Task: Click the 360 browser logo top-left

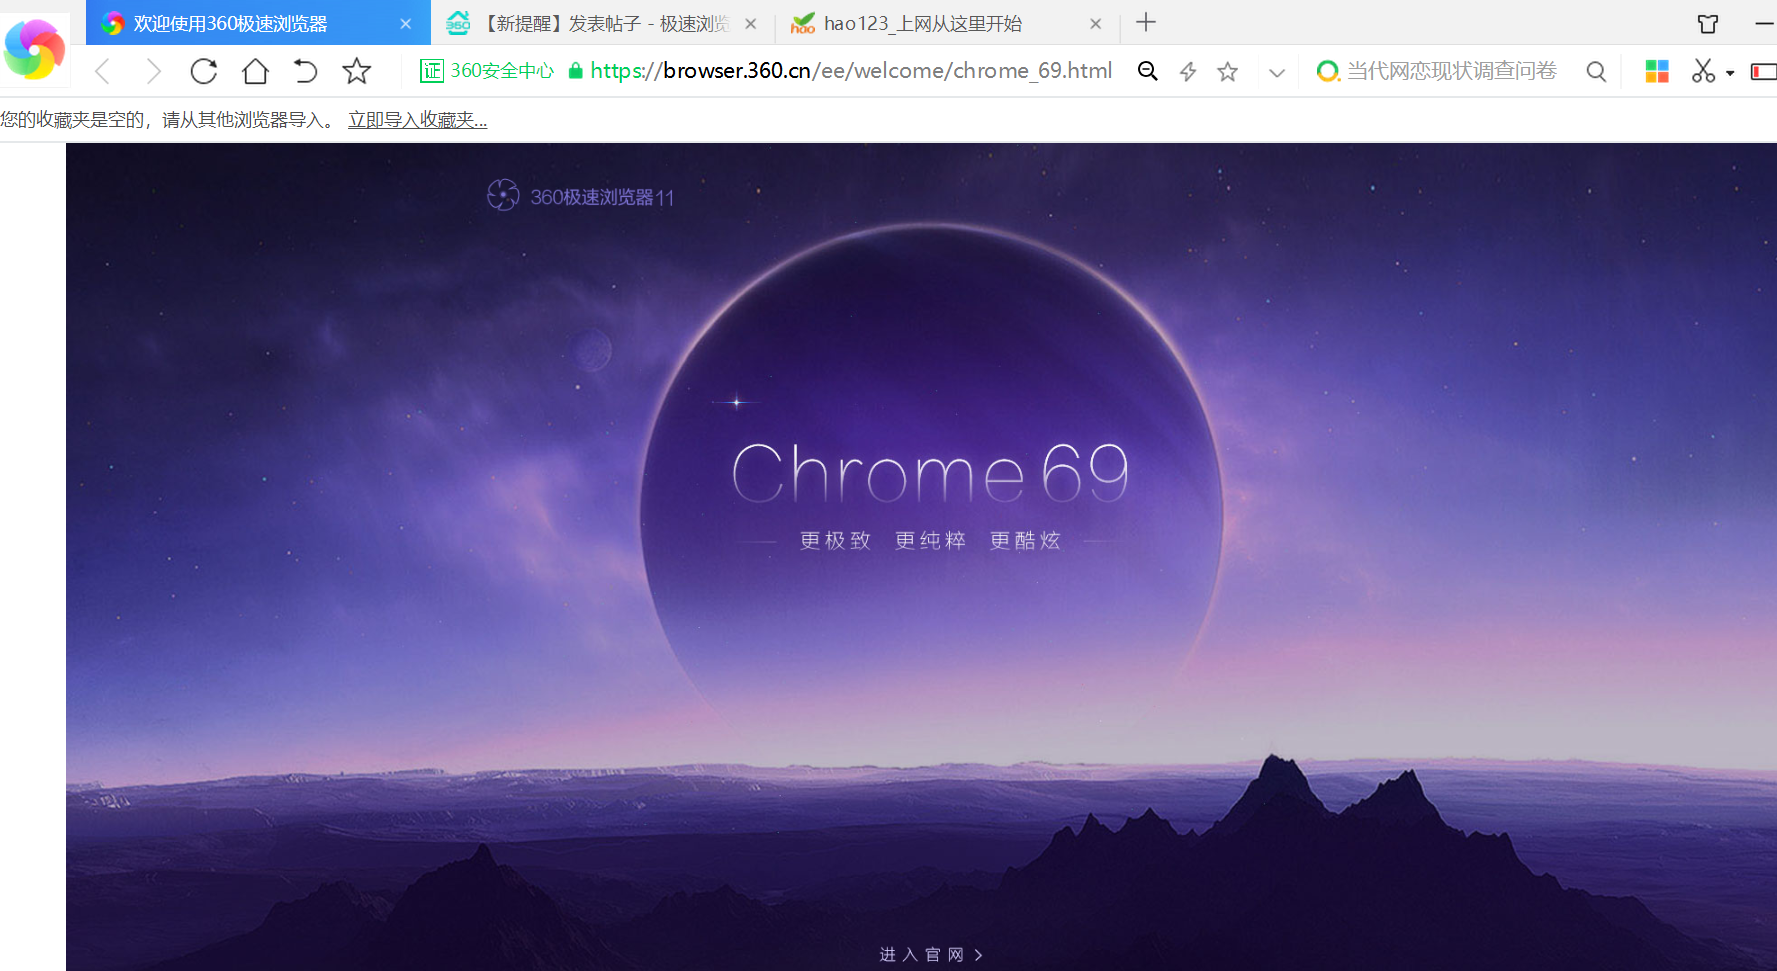Action: 35,48
